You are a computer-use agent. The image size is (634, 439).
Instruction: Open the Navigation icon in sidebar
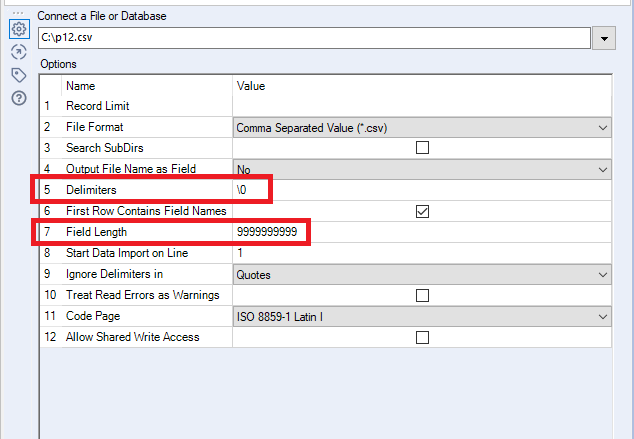18,52
